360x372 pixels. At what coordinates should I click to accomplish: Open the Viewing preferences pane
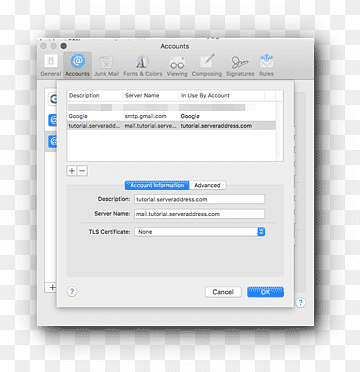pos(177,66)
